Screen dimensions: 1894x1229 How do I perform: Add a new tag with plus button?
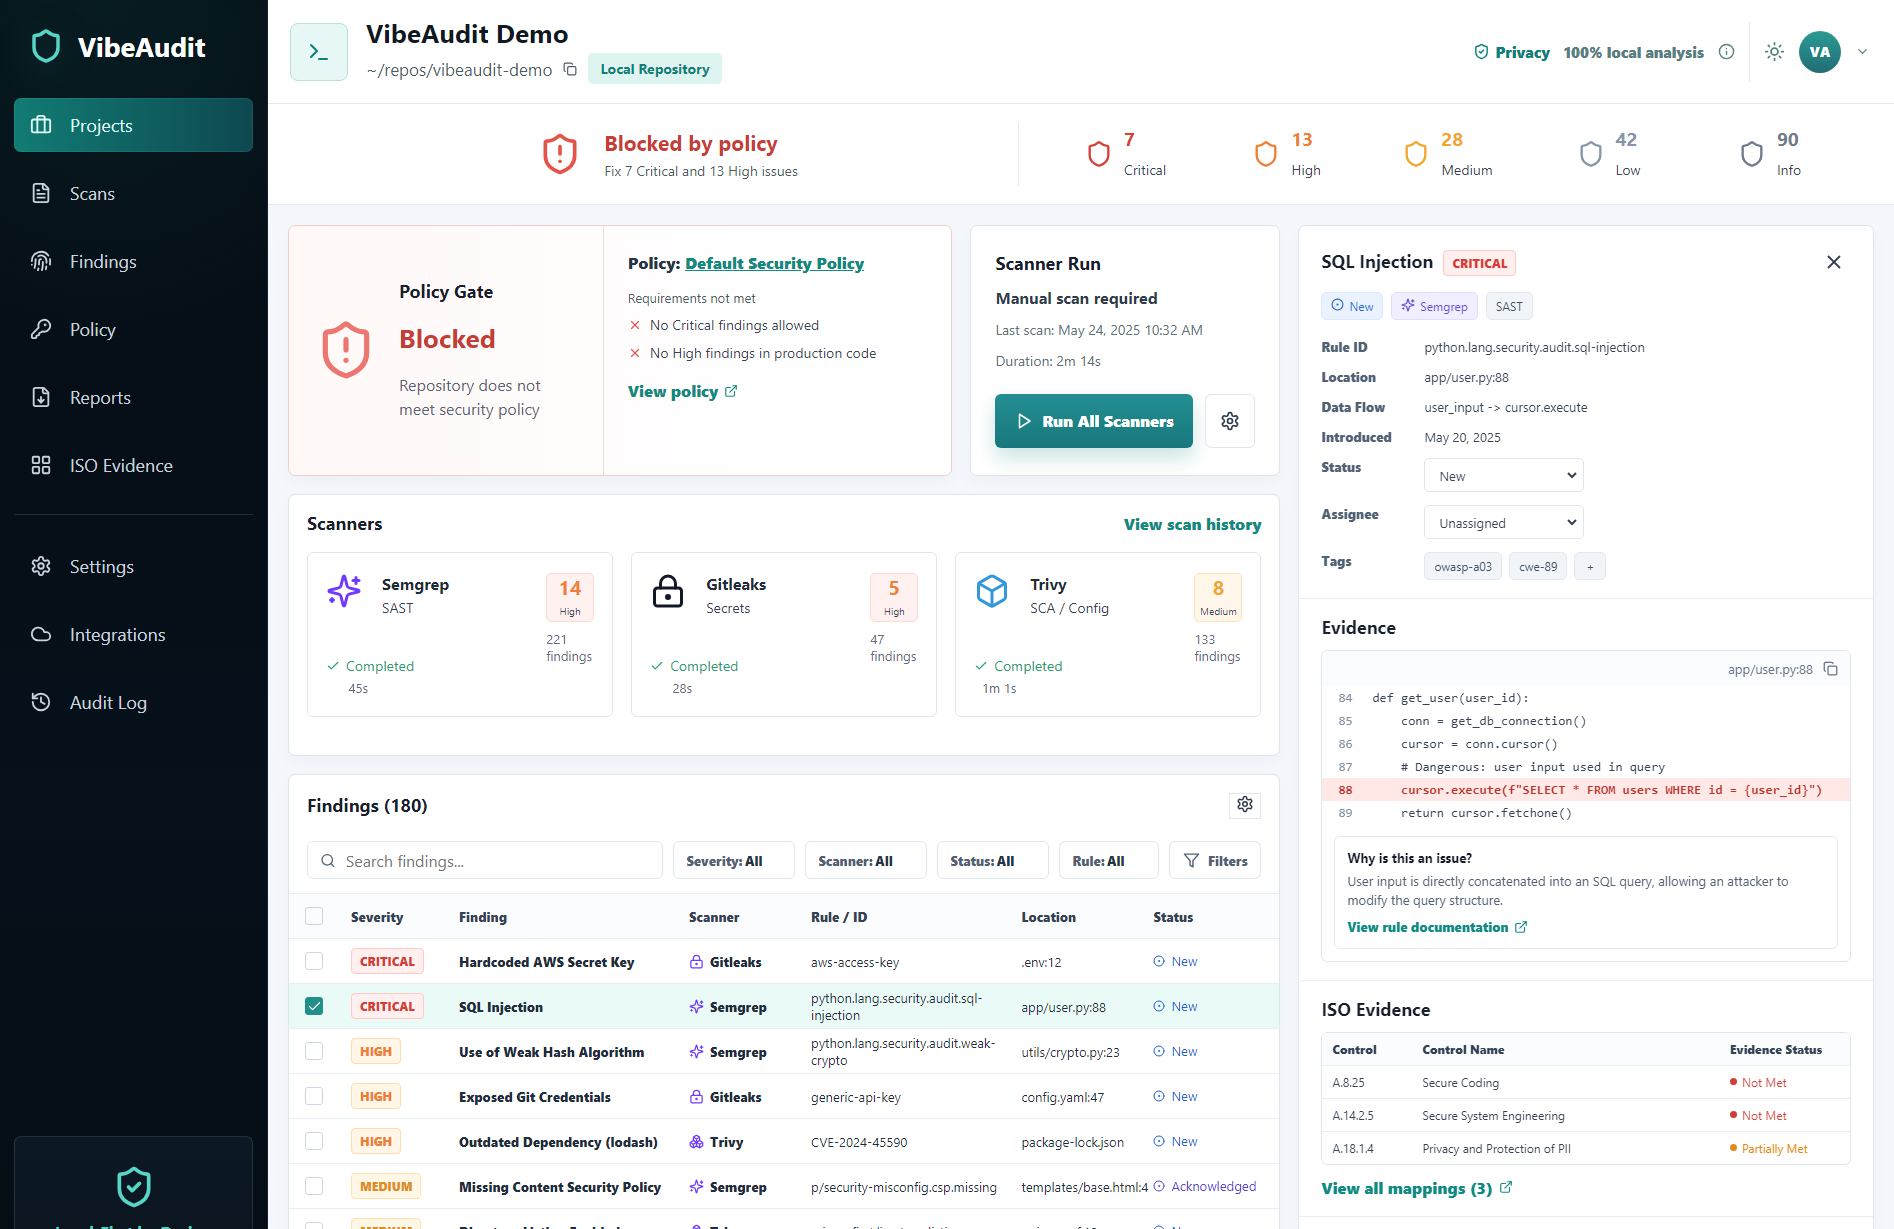pyautogui.click(x=1590, y=566)
